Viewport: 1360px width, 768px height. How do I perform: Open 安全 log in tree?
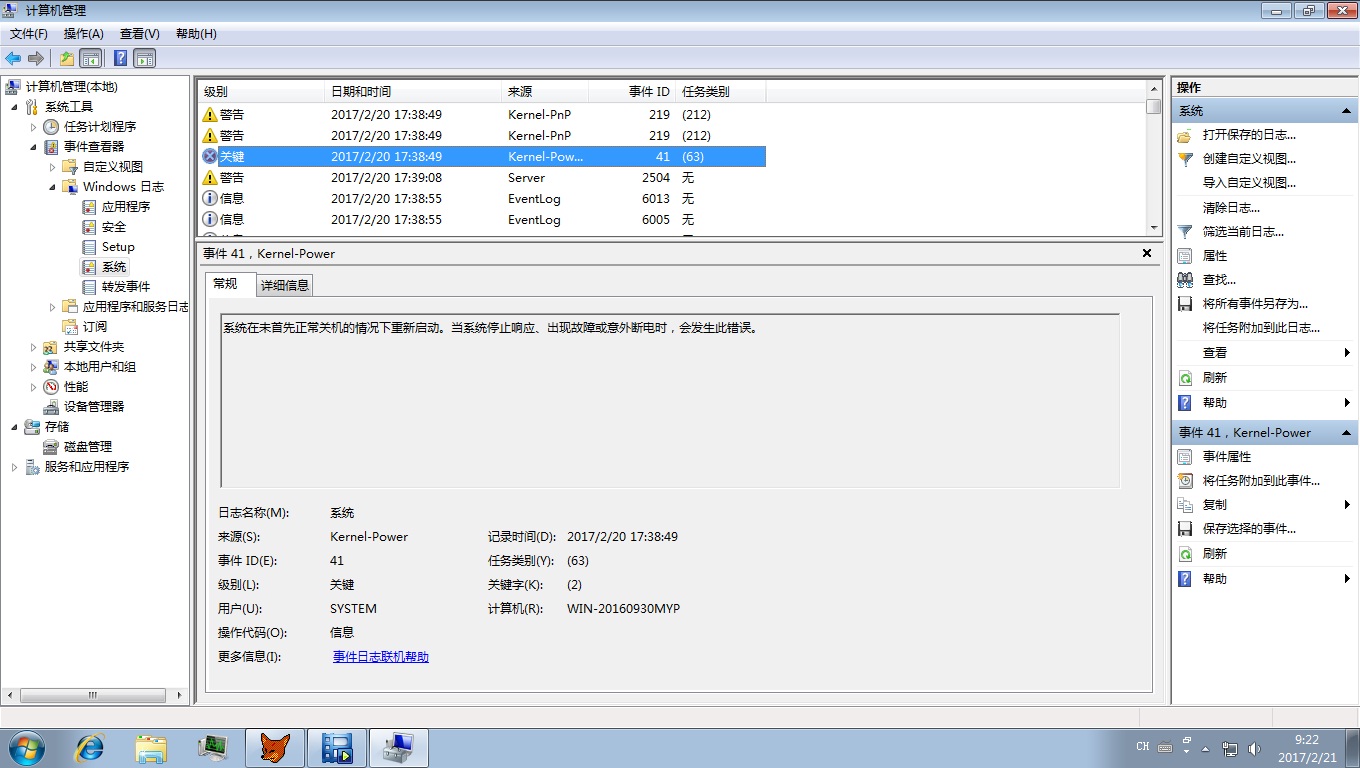pos(114,227)
